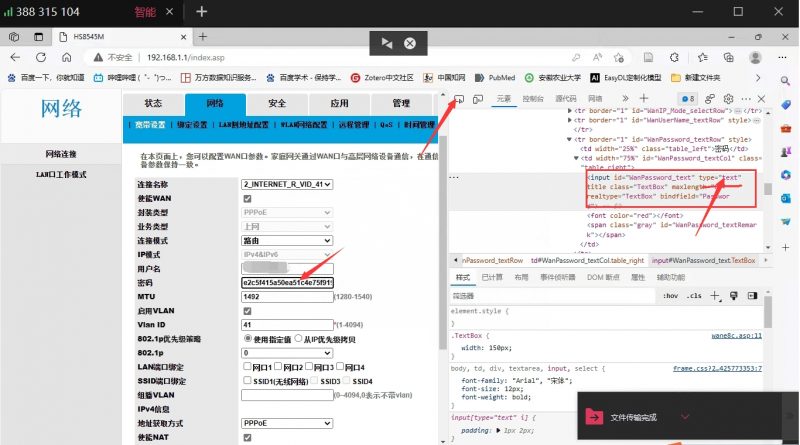
Task: Toggle the 启用VLAN checkbox
Action: [247, 311]
